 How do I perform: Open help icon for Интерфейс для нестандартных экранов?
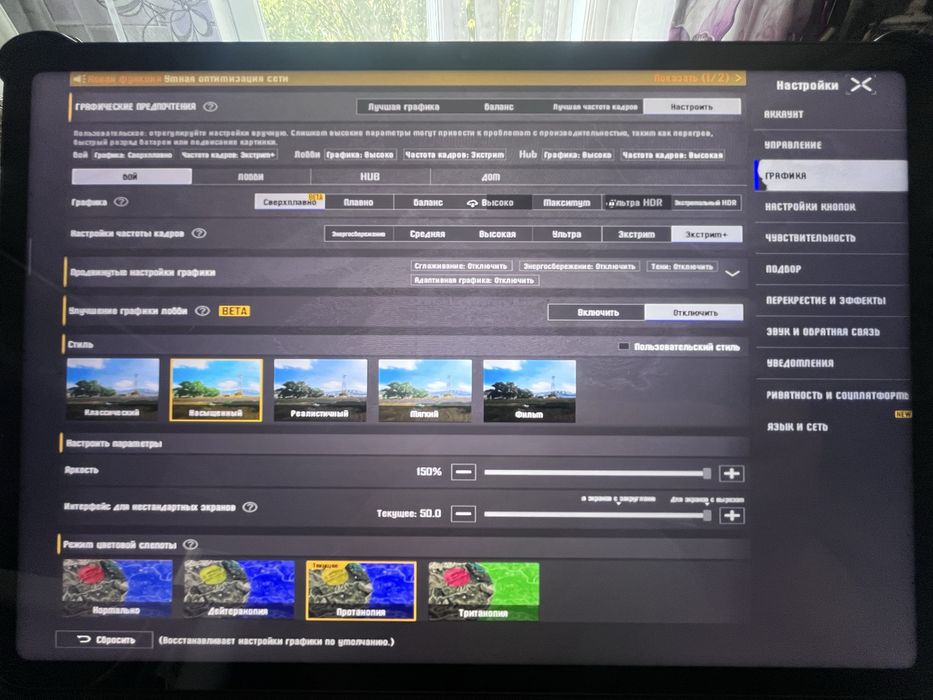click(x=250, y=507)
